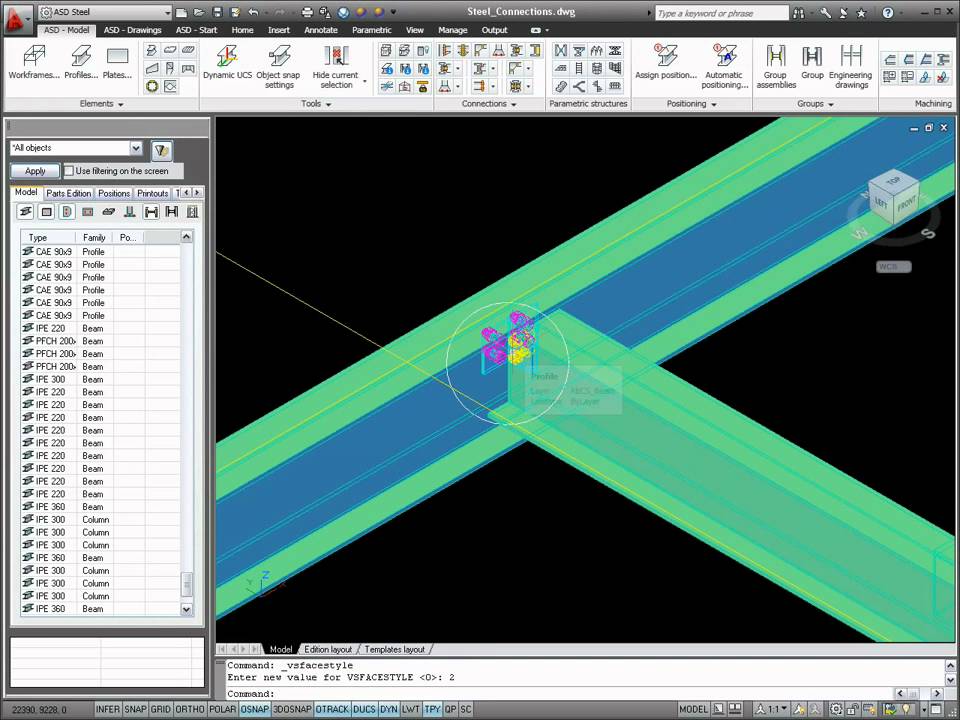Click the object list scroll down arrow
The height and width of the screenshot is (720, 960).
tap(187, 609)
